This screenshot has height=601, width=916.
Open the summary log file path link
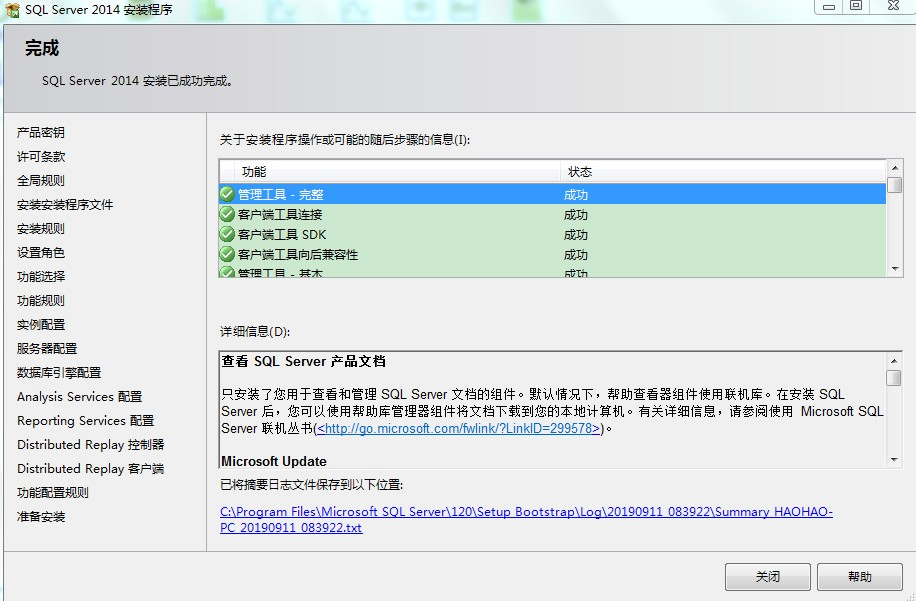[526, 519]
